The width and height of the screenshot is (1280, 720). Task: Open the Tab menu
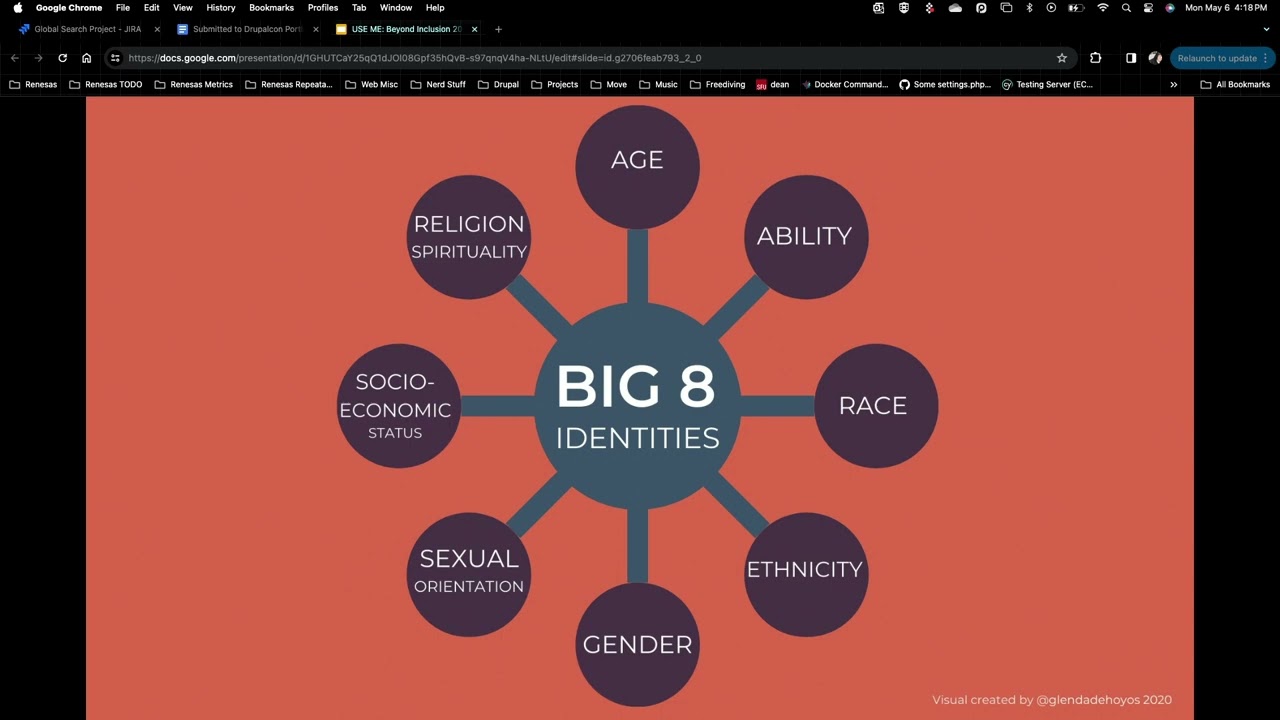coord(359,7)
